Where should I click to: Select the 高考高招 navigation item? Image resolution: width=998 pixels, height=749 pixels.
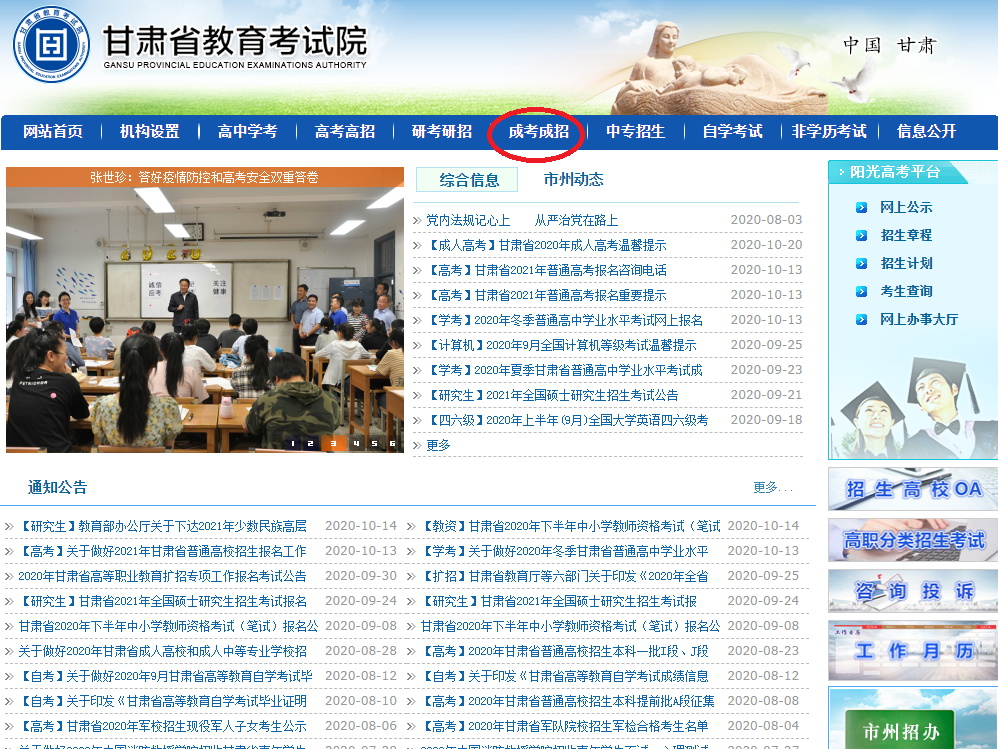[344, 132]
